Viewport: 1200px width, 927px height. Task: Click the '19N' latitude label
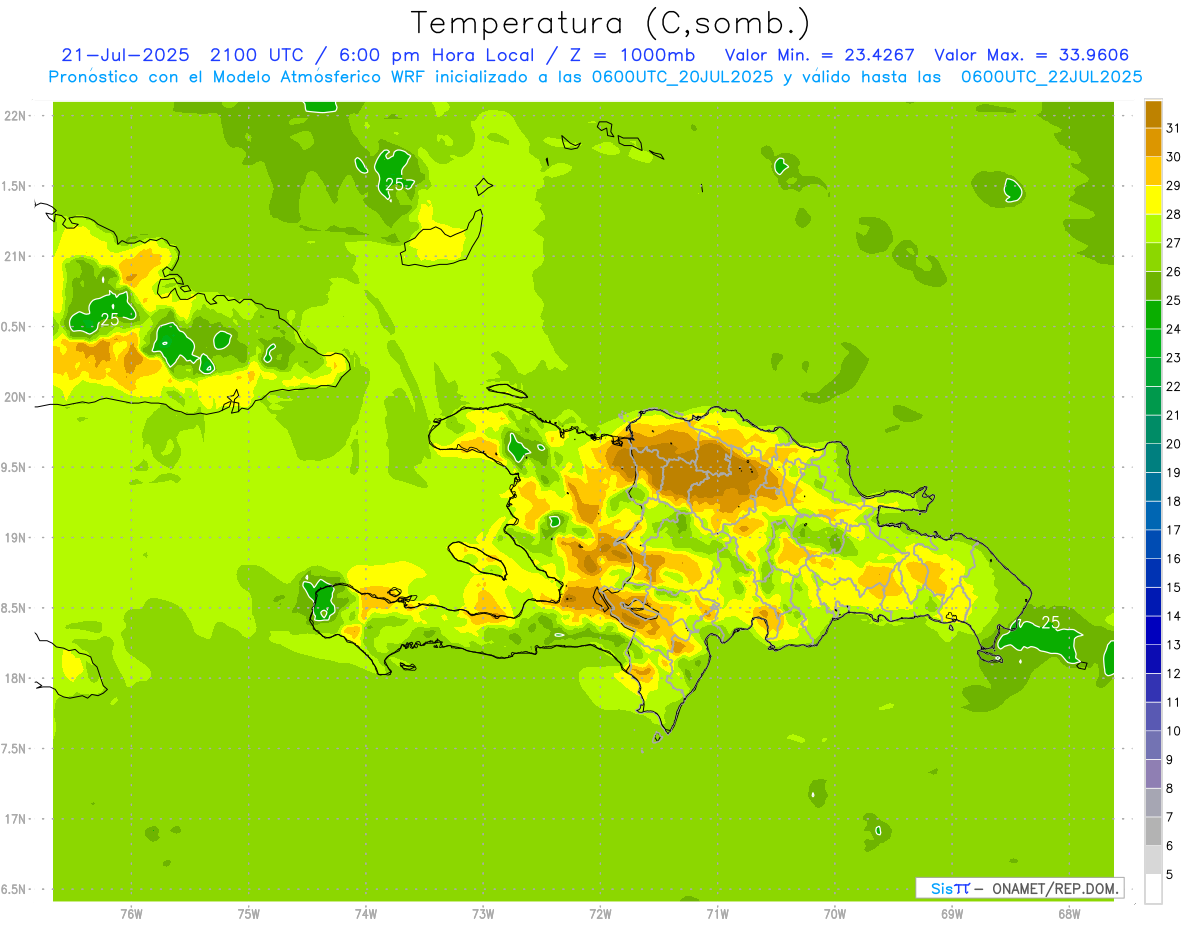16,538
